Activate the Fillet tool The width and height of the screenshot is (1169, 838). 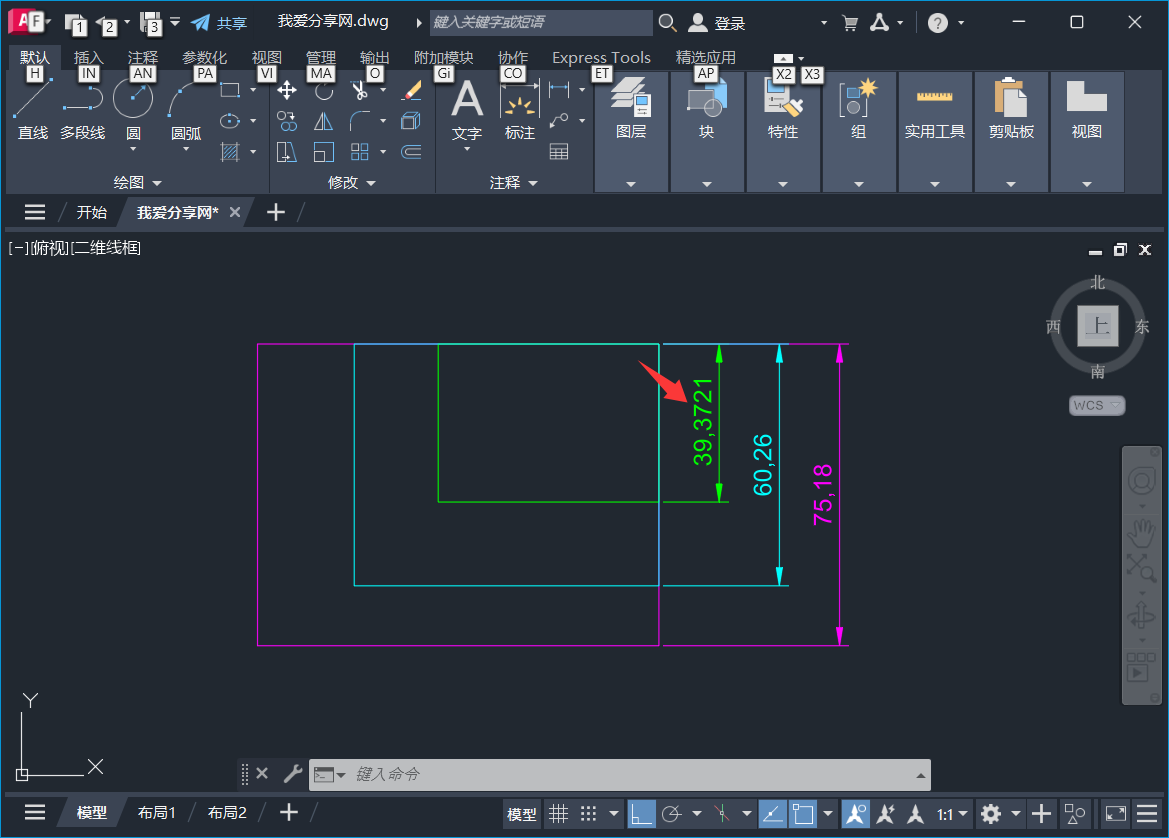pyautogui.click(x=360, y=121)
